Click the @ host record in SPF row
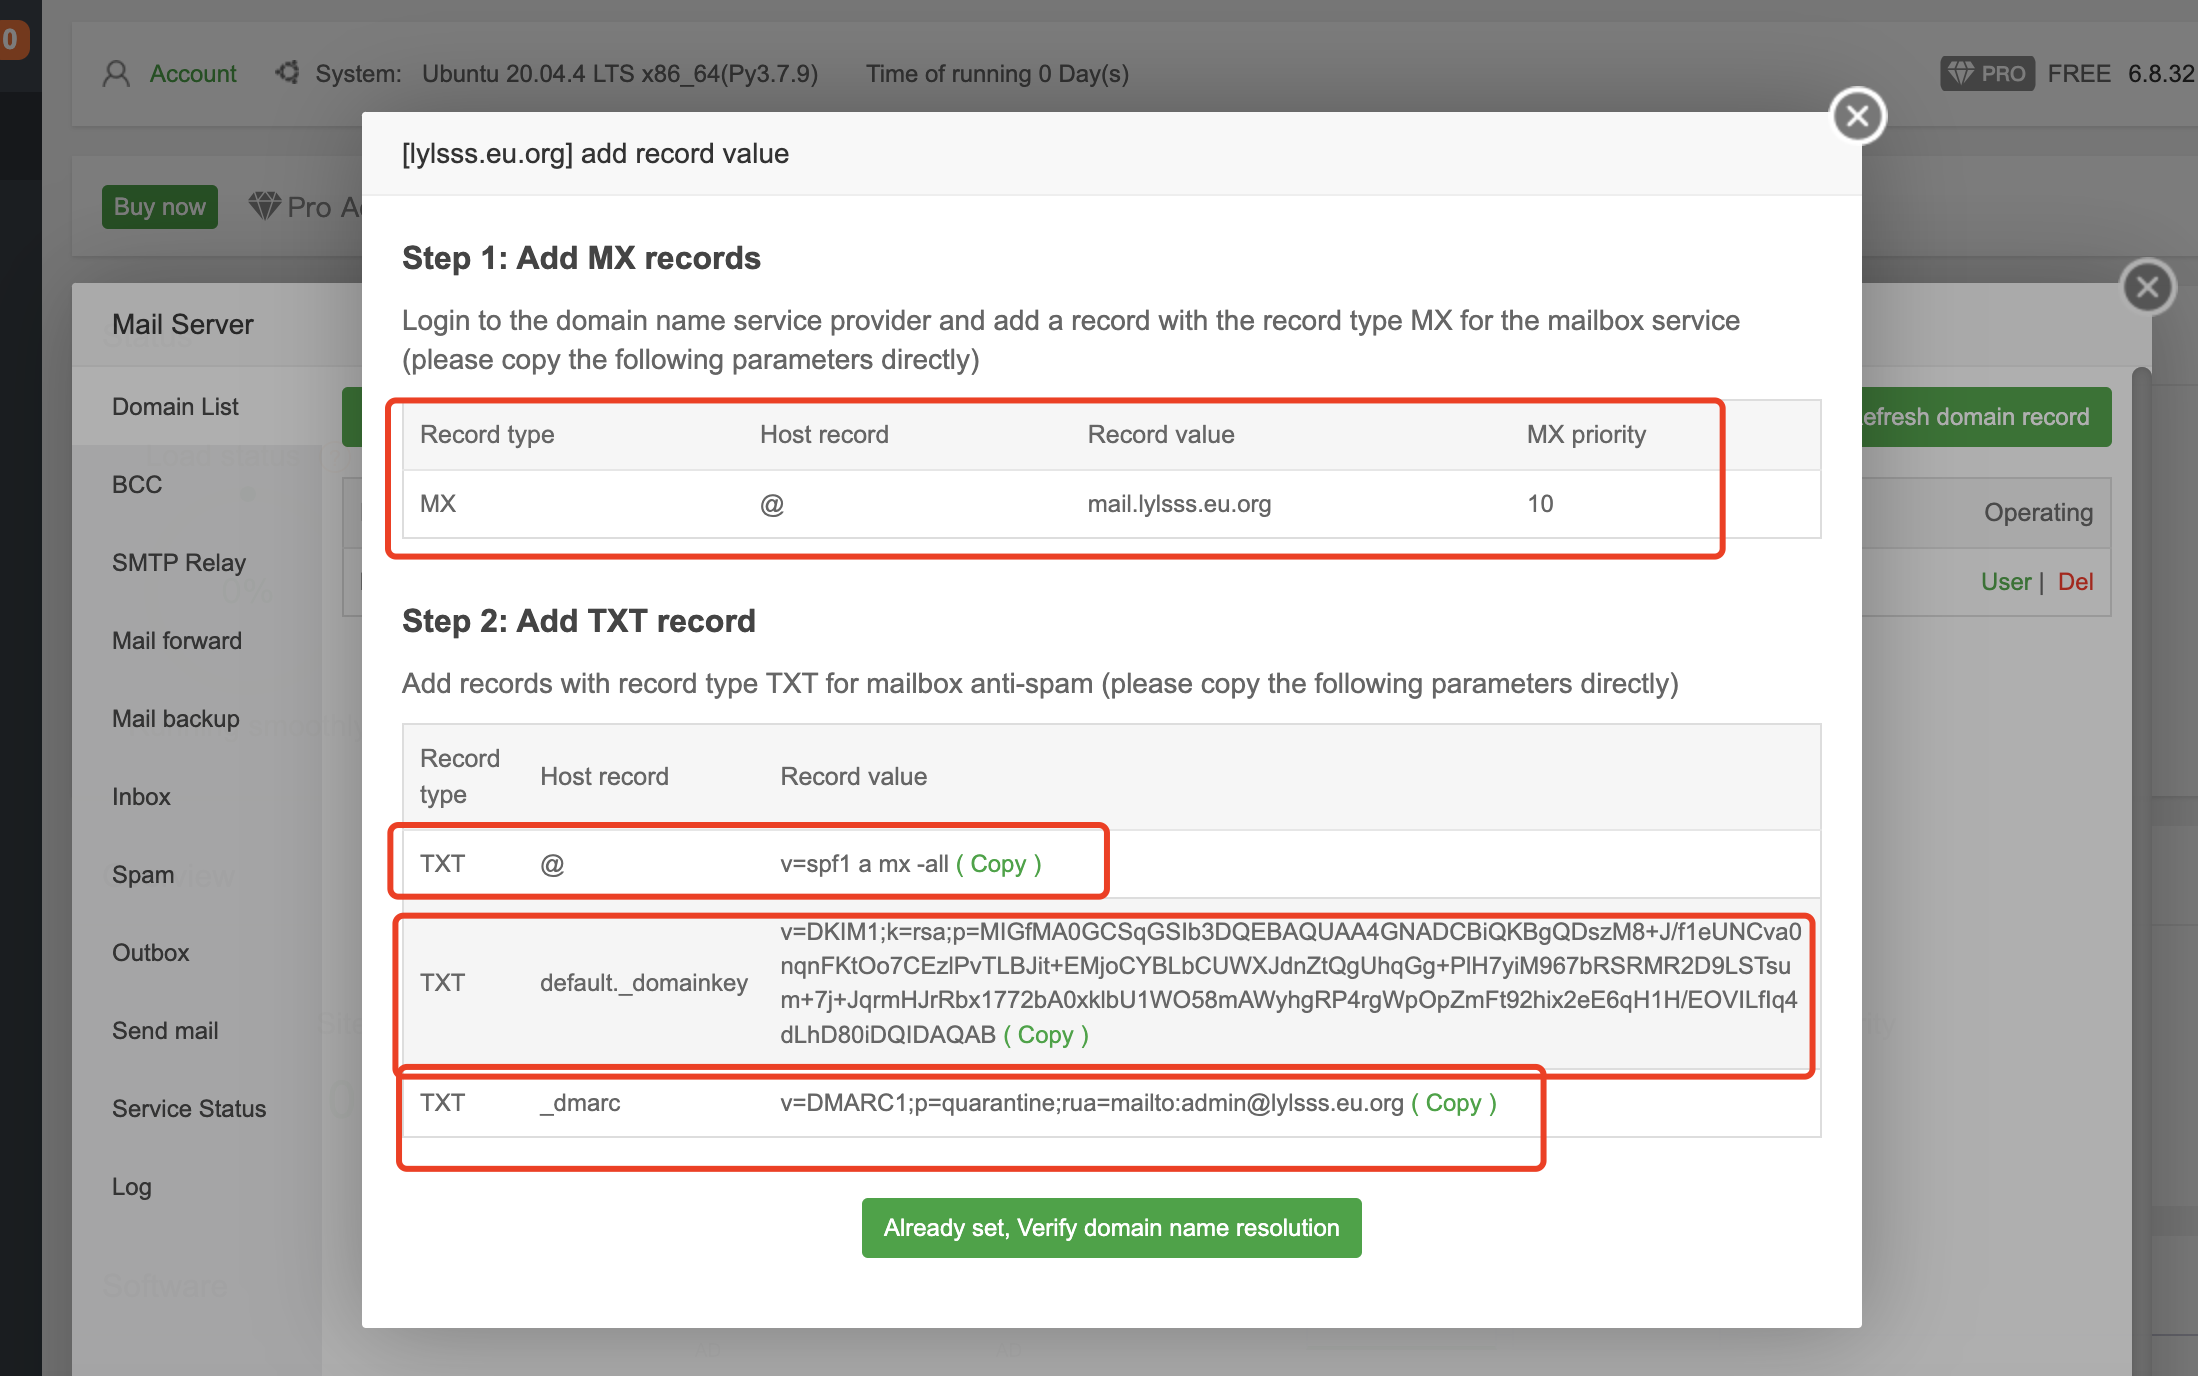 [x=552, y=864]
